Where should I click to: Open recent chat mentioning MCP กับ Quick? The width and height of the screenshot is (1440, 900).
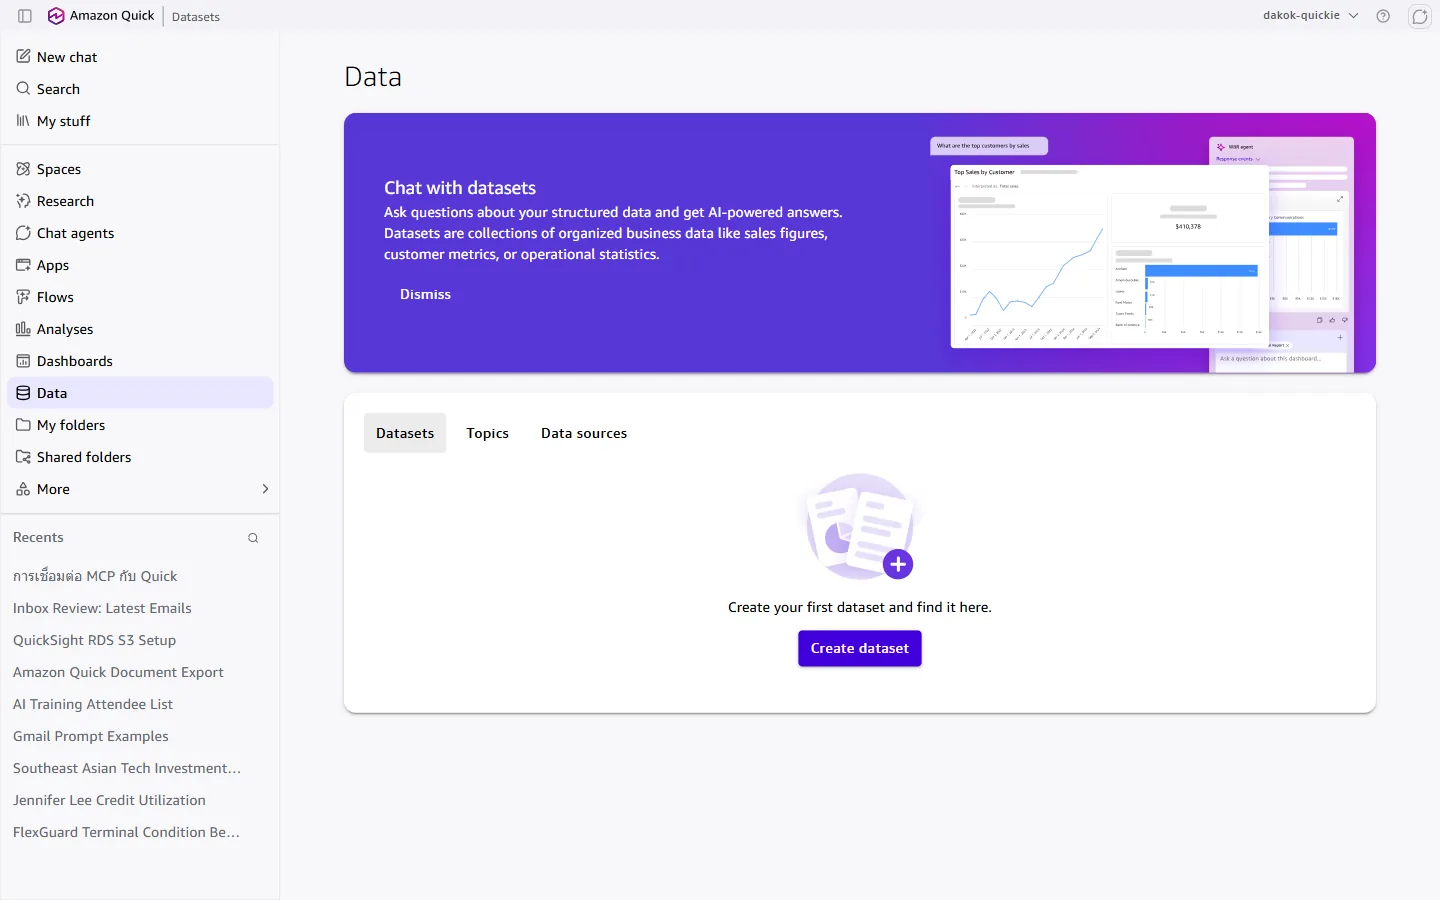95,576
